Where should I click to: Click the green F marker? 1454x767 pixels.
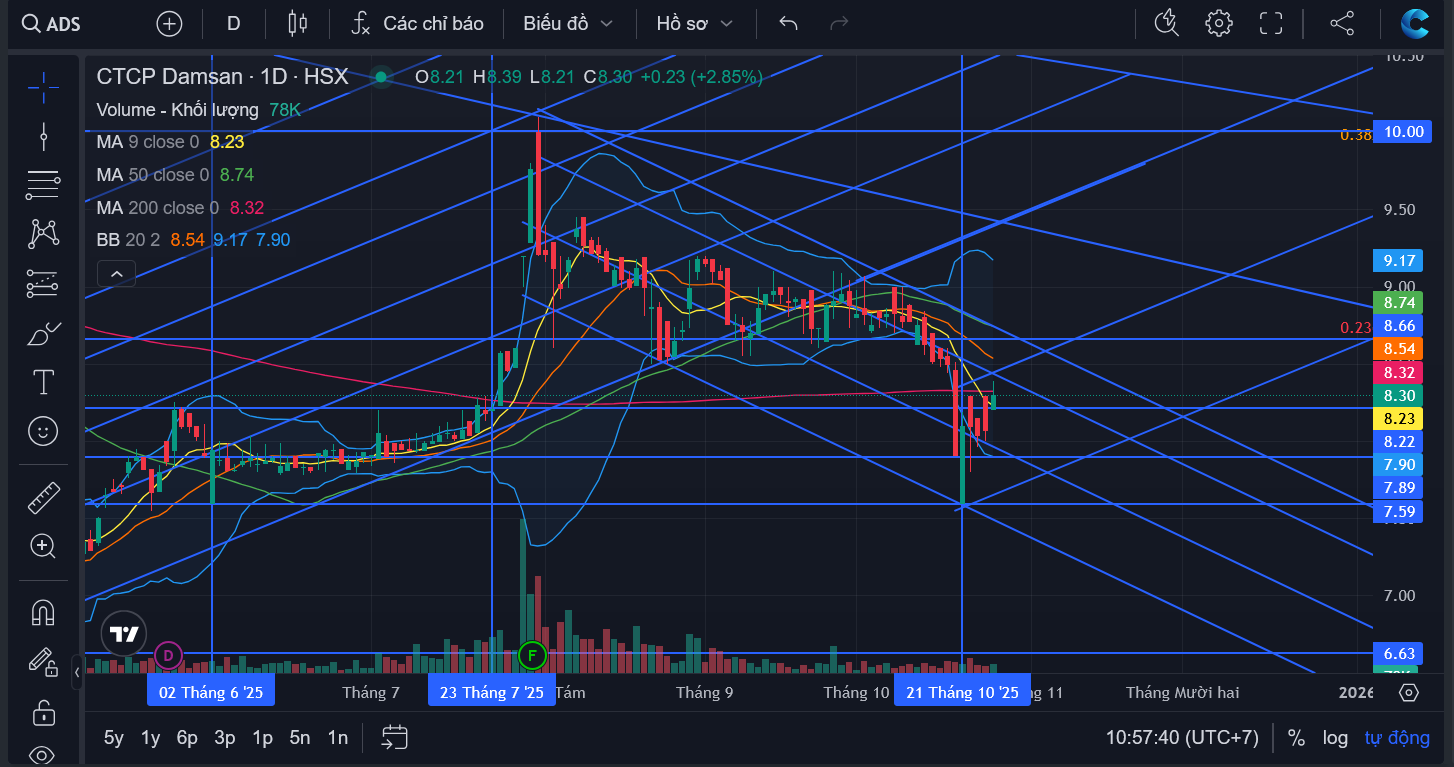point(532,656)
